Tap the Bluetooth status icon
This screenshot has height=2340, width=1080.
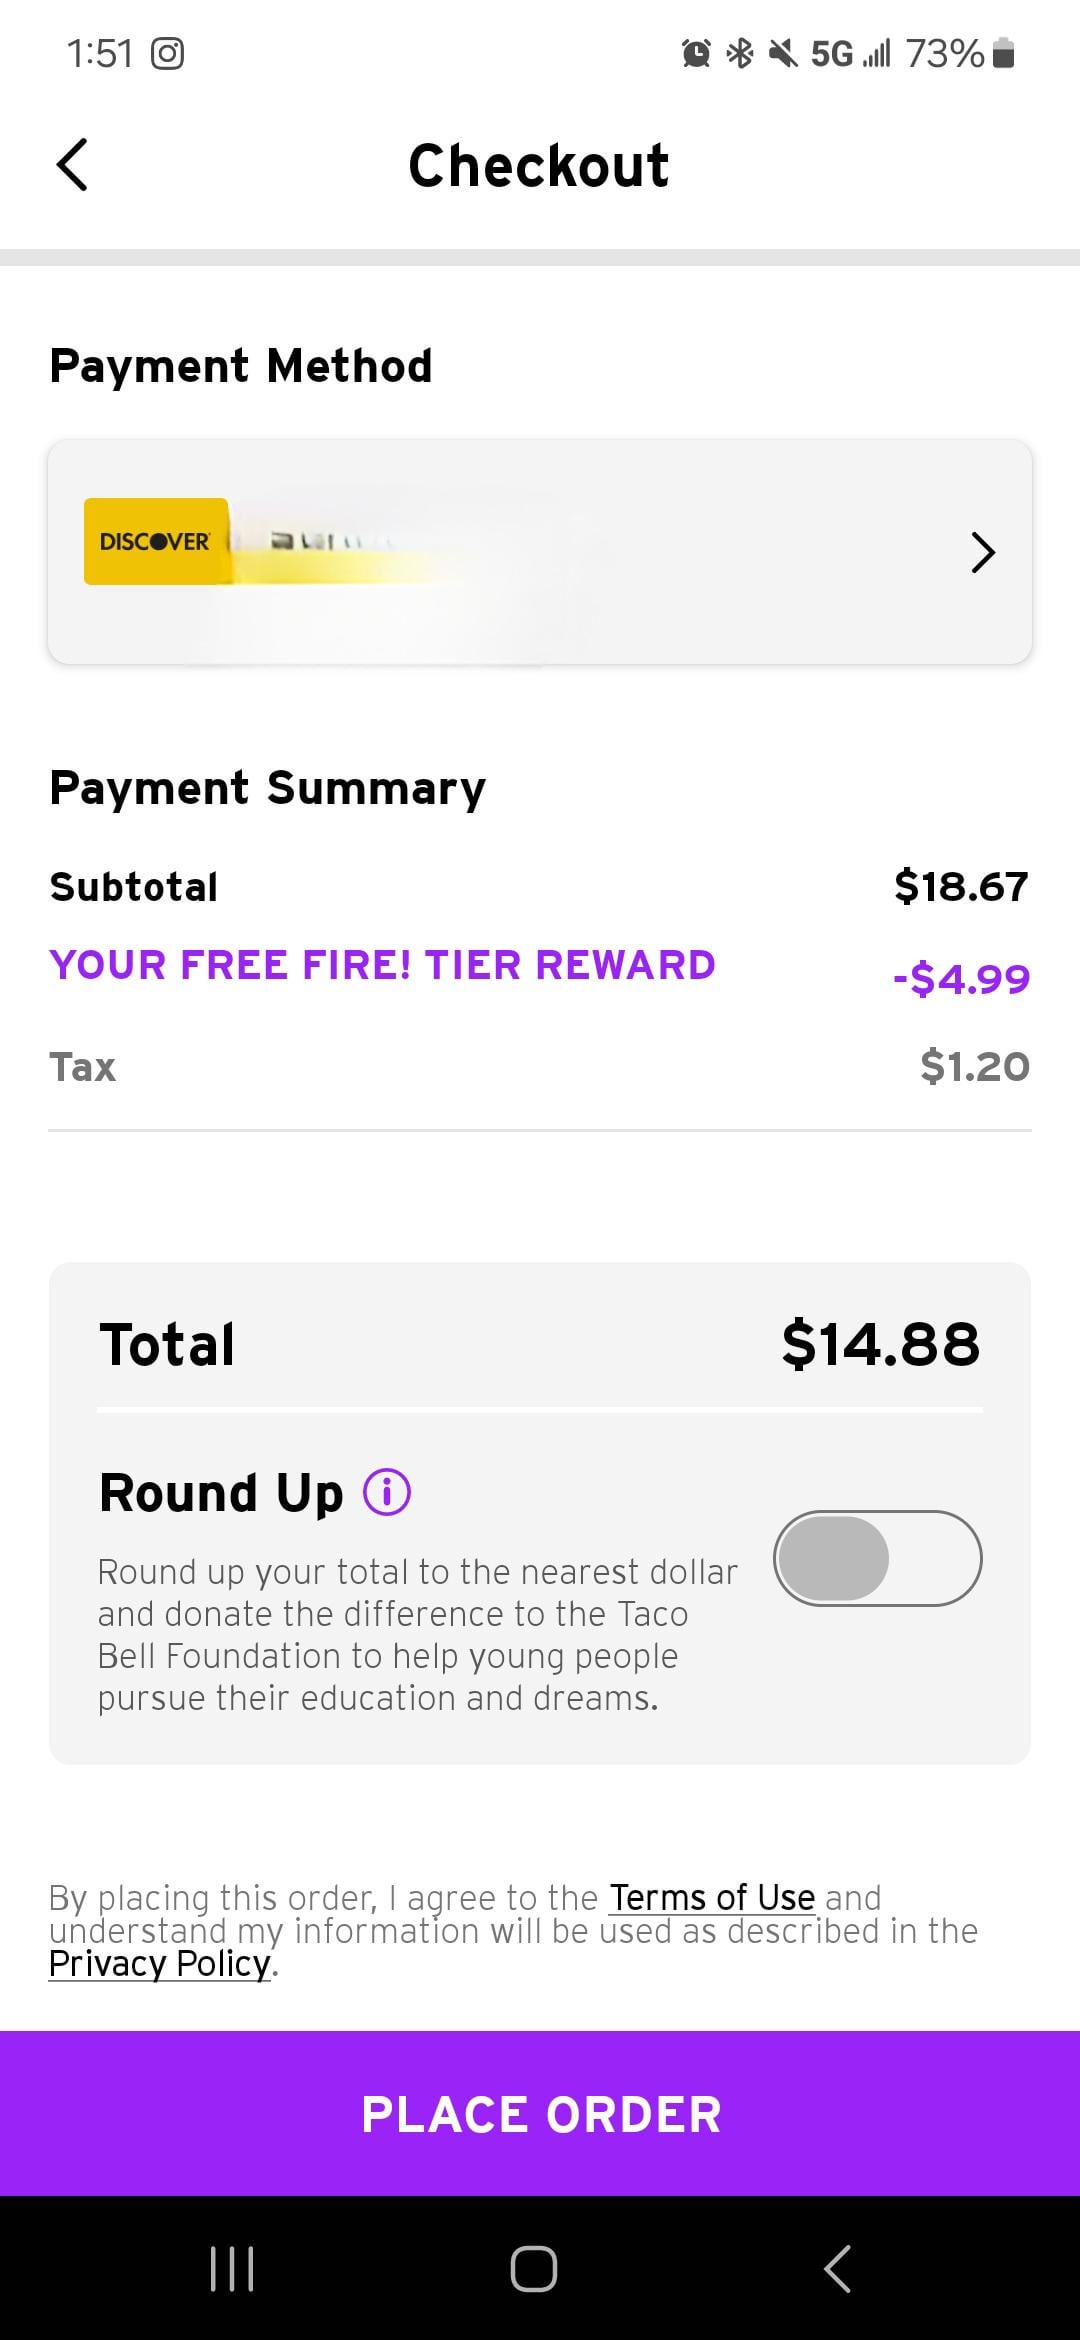tap(739, 53)
